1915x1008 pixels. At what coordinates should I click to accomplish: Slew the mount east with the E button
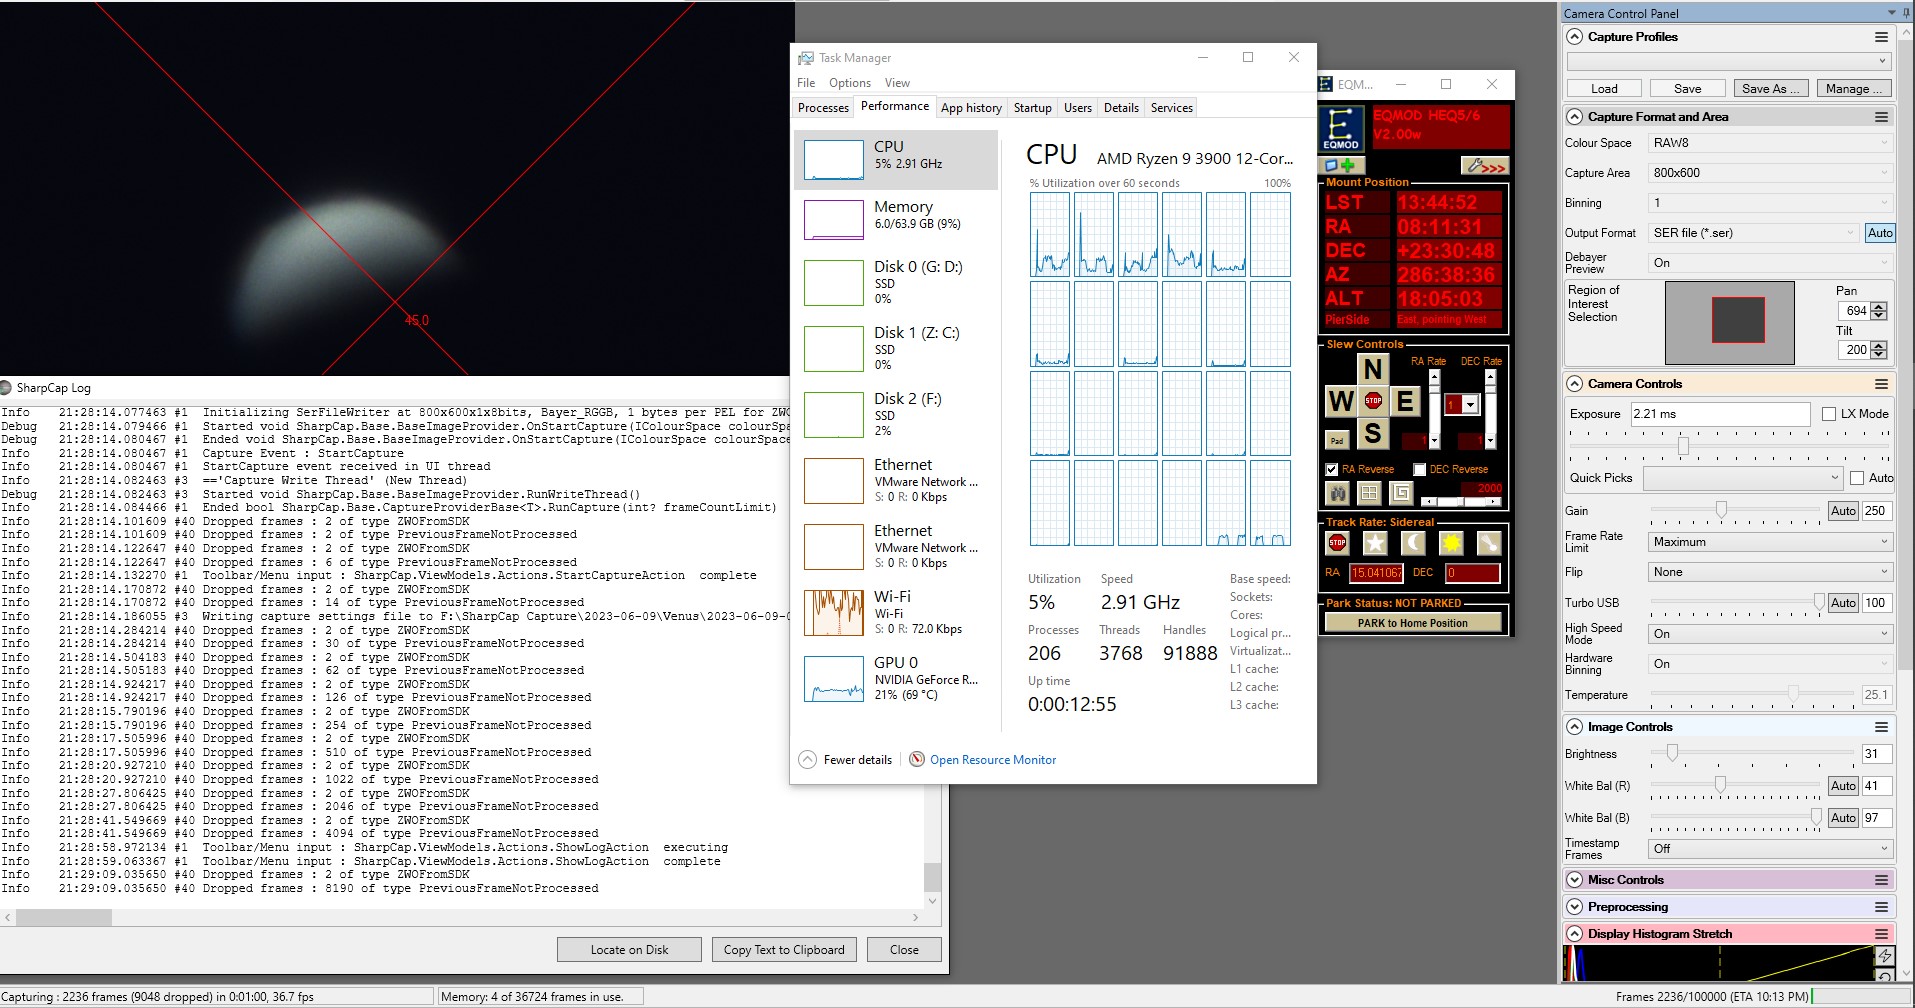coord(1405,401)
